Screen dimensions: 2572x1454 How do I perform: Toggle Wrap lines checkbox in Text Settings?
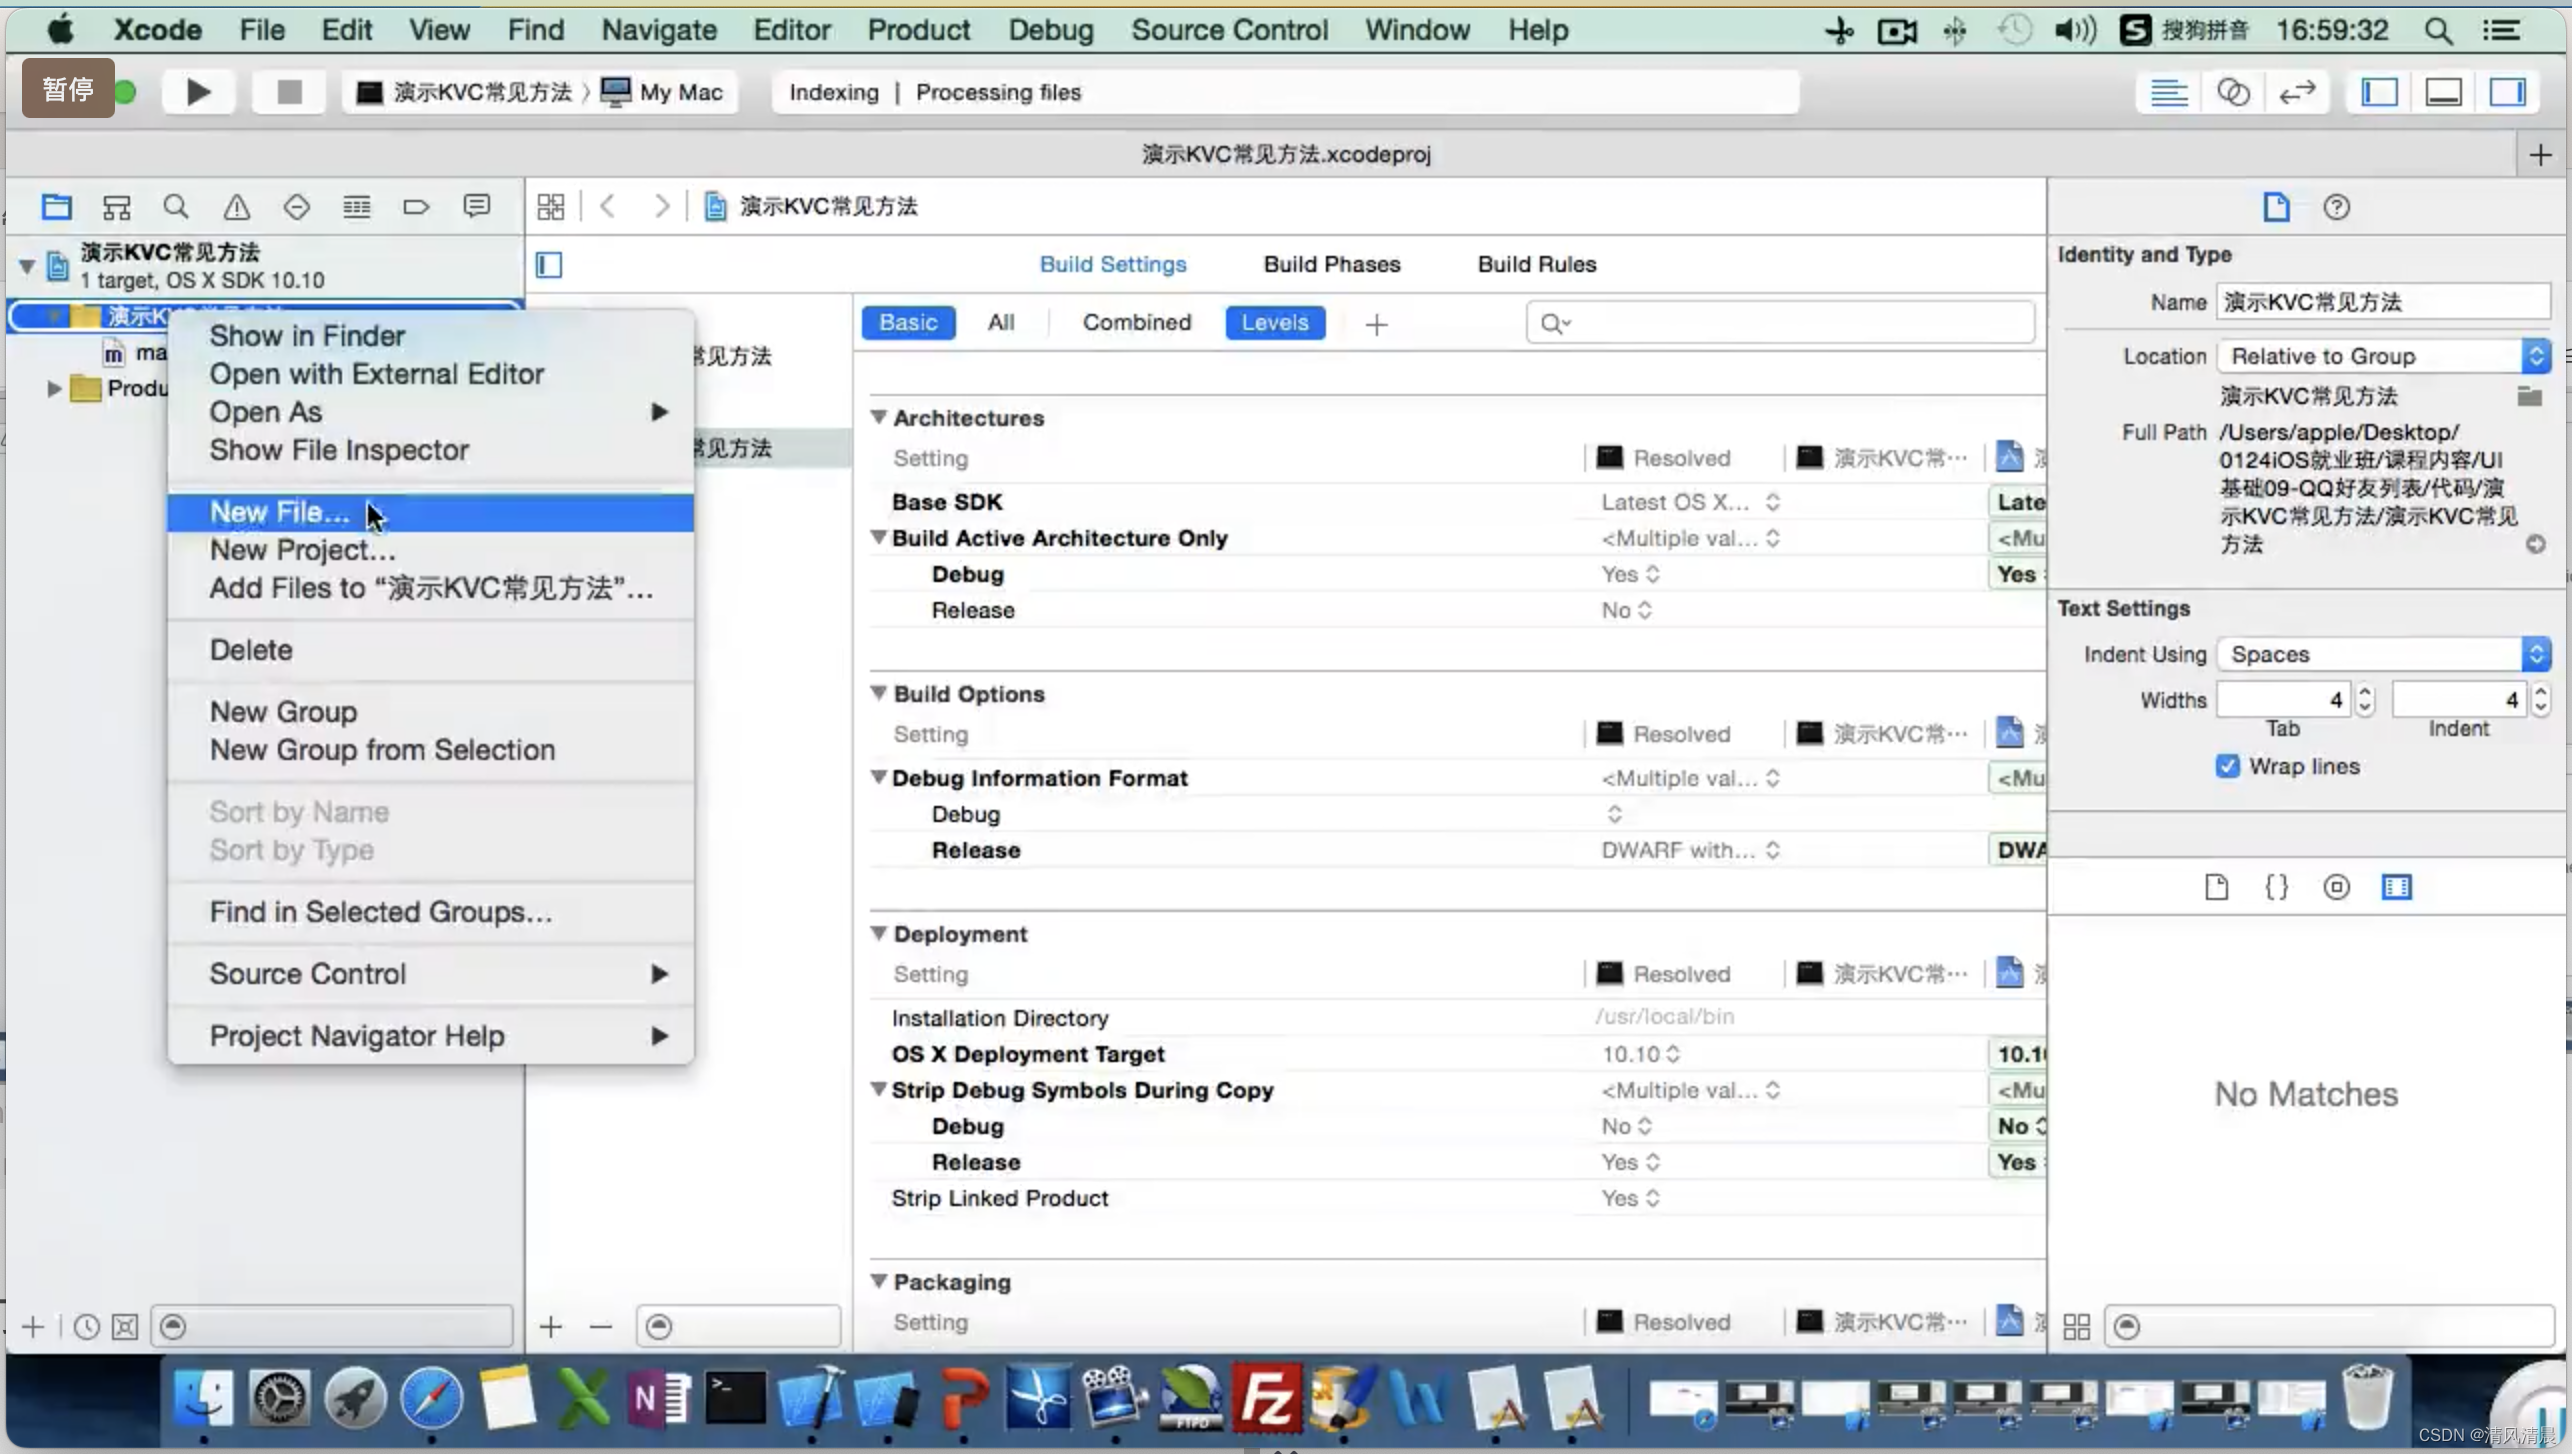coord(2228,765)
